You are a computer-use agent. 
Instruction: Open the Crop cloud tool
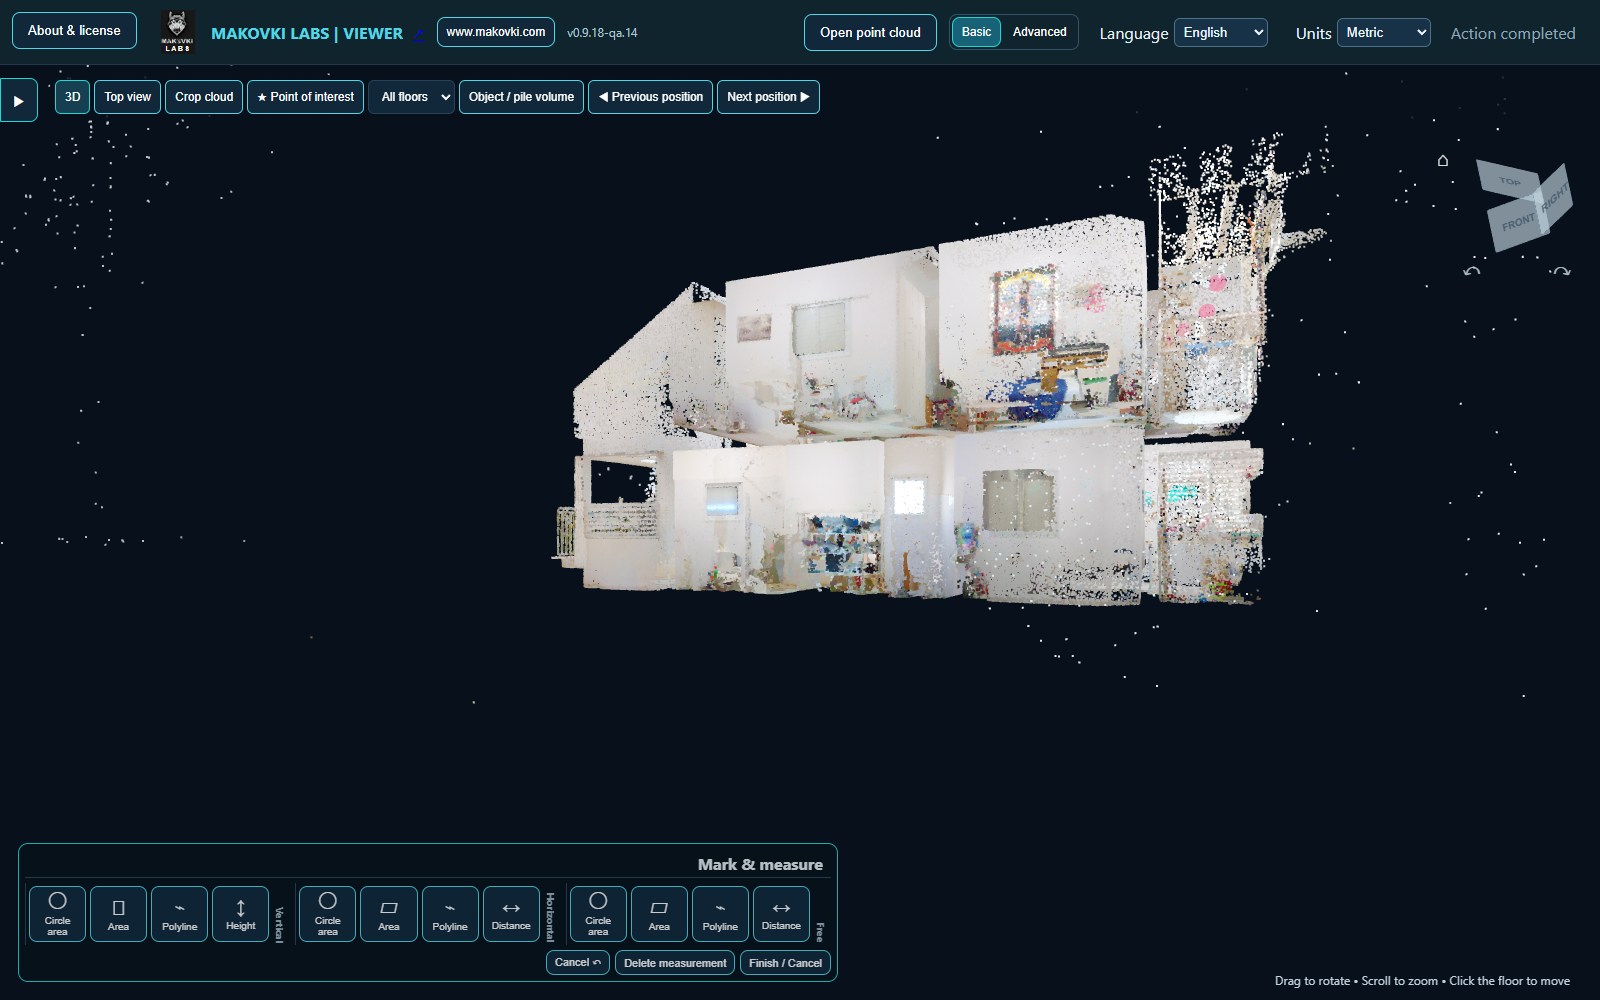click(x=204, y=97)
